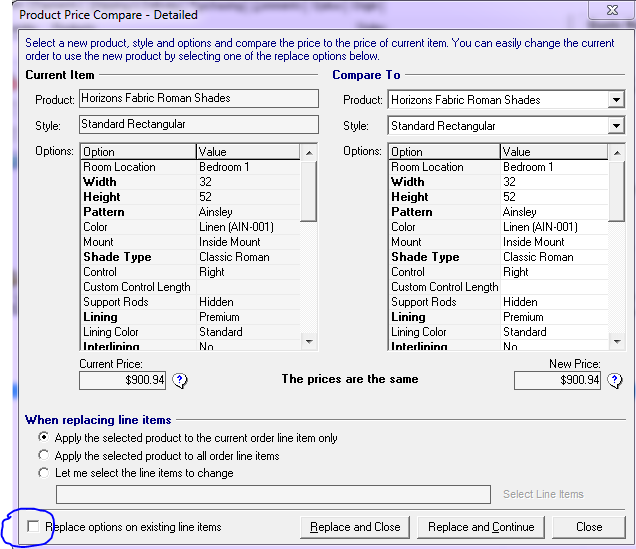
Task: Click Current Item options scrollbar thumb
Action: coord(309,191)
